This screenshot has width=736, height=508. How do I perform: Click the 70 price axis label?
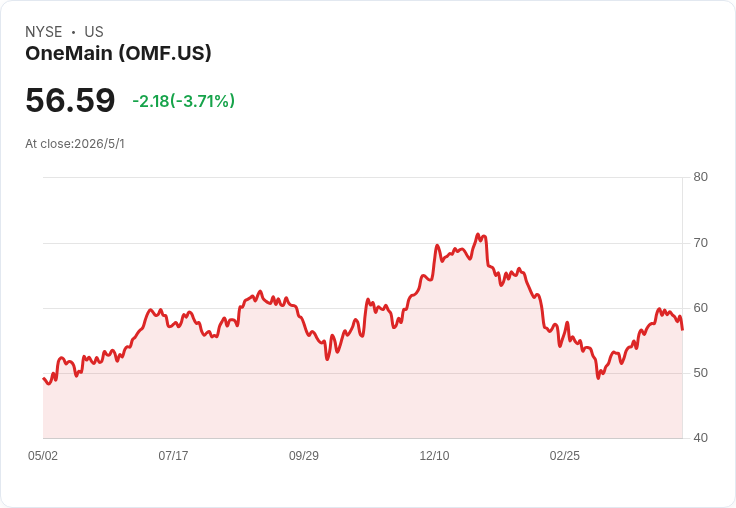coord(701,243)
